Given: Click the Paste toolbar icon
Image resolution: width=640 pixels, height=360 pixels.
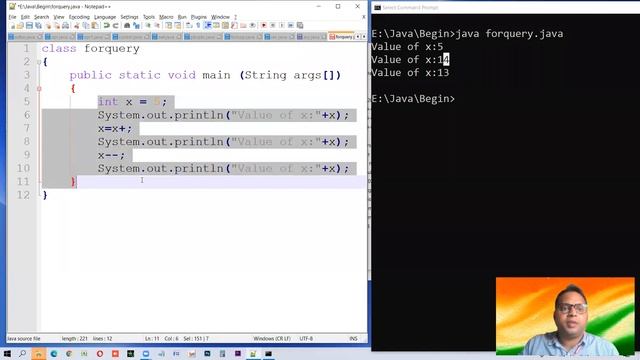Looking at the screenshot, I should coord(95,25).
